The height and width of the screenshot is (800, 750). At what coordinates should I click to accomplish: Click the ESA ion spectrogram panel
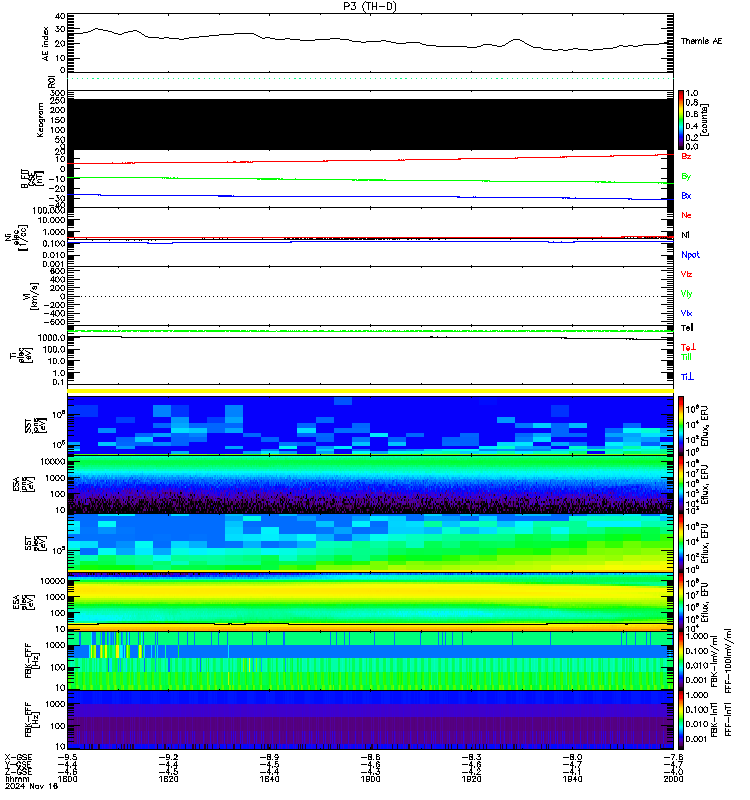(x=370, y=484)
